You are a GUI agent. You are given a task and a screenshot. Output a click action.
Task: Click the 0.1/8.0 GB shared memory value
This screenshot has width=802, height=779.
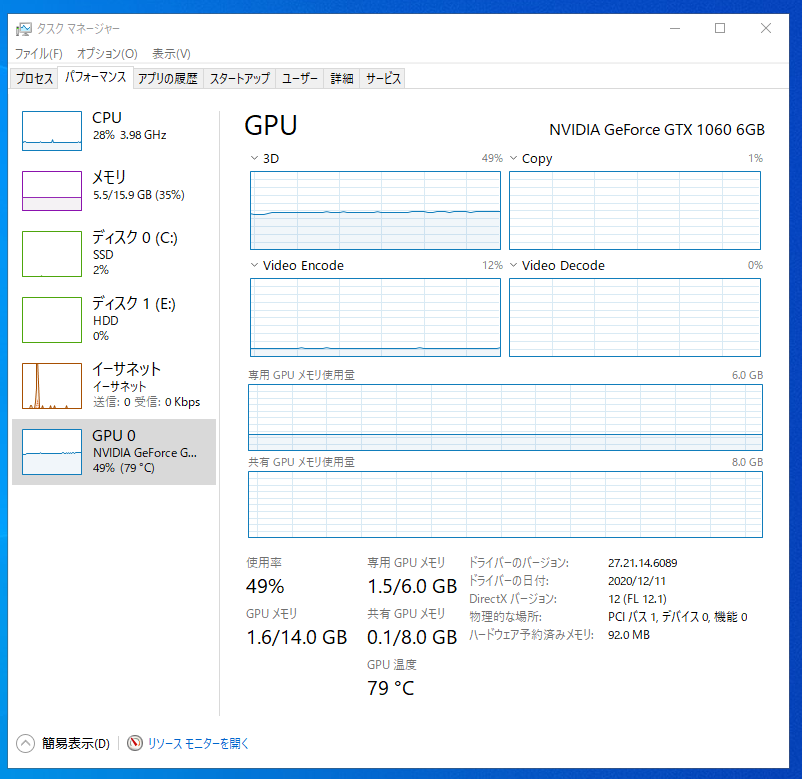tap(412, 637)
